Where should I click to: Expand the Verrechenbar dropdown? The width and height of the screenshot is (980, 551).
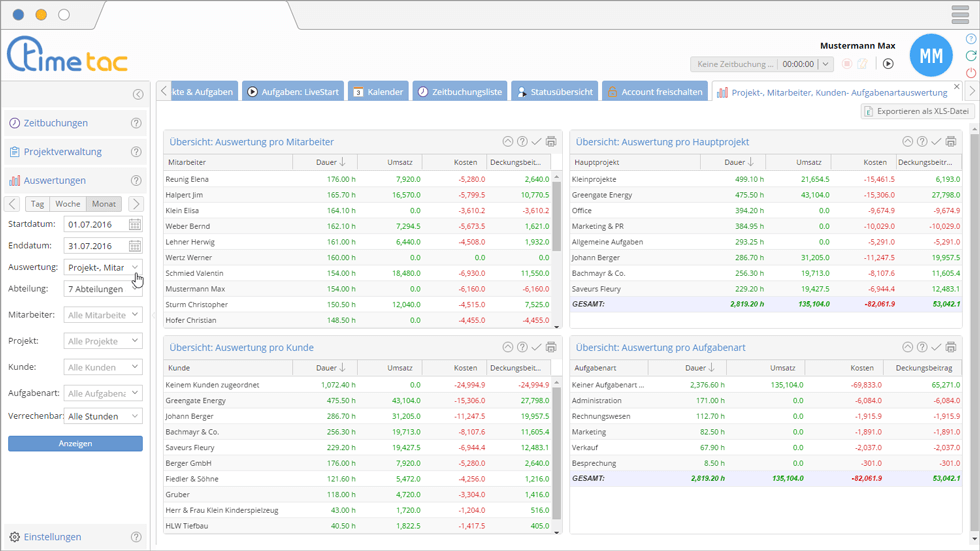click(x=104, y=416)
